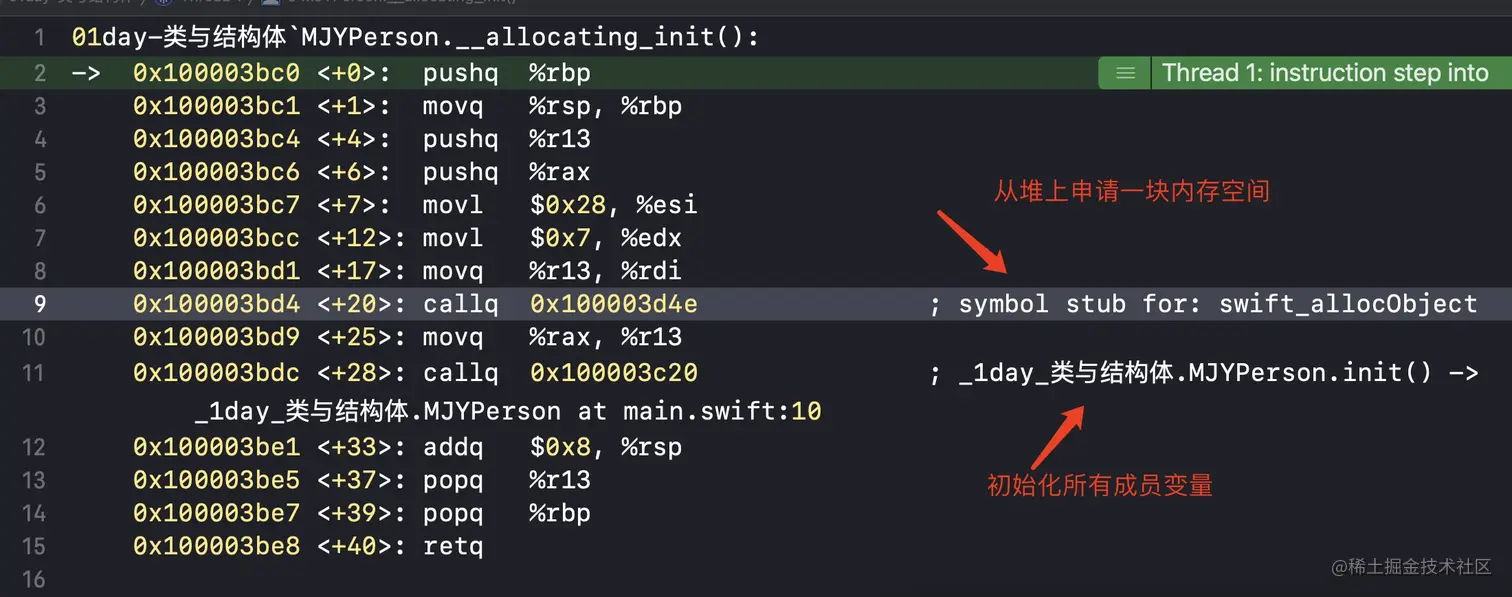Click the address 0x100003bc0 on line 2

coord(216,73)
